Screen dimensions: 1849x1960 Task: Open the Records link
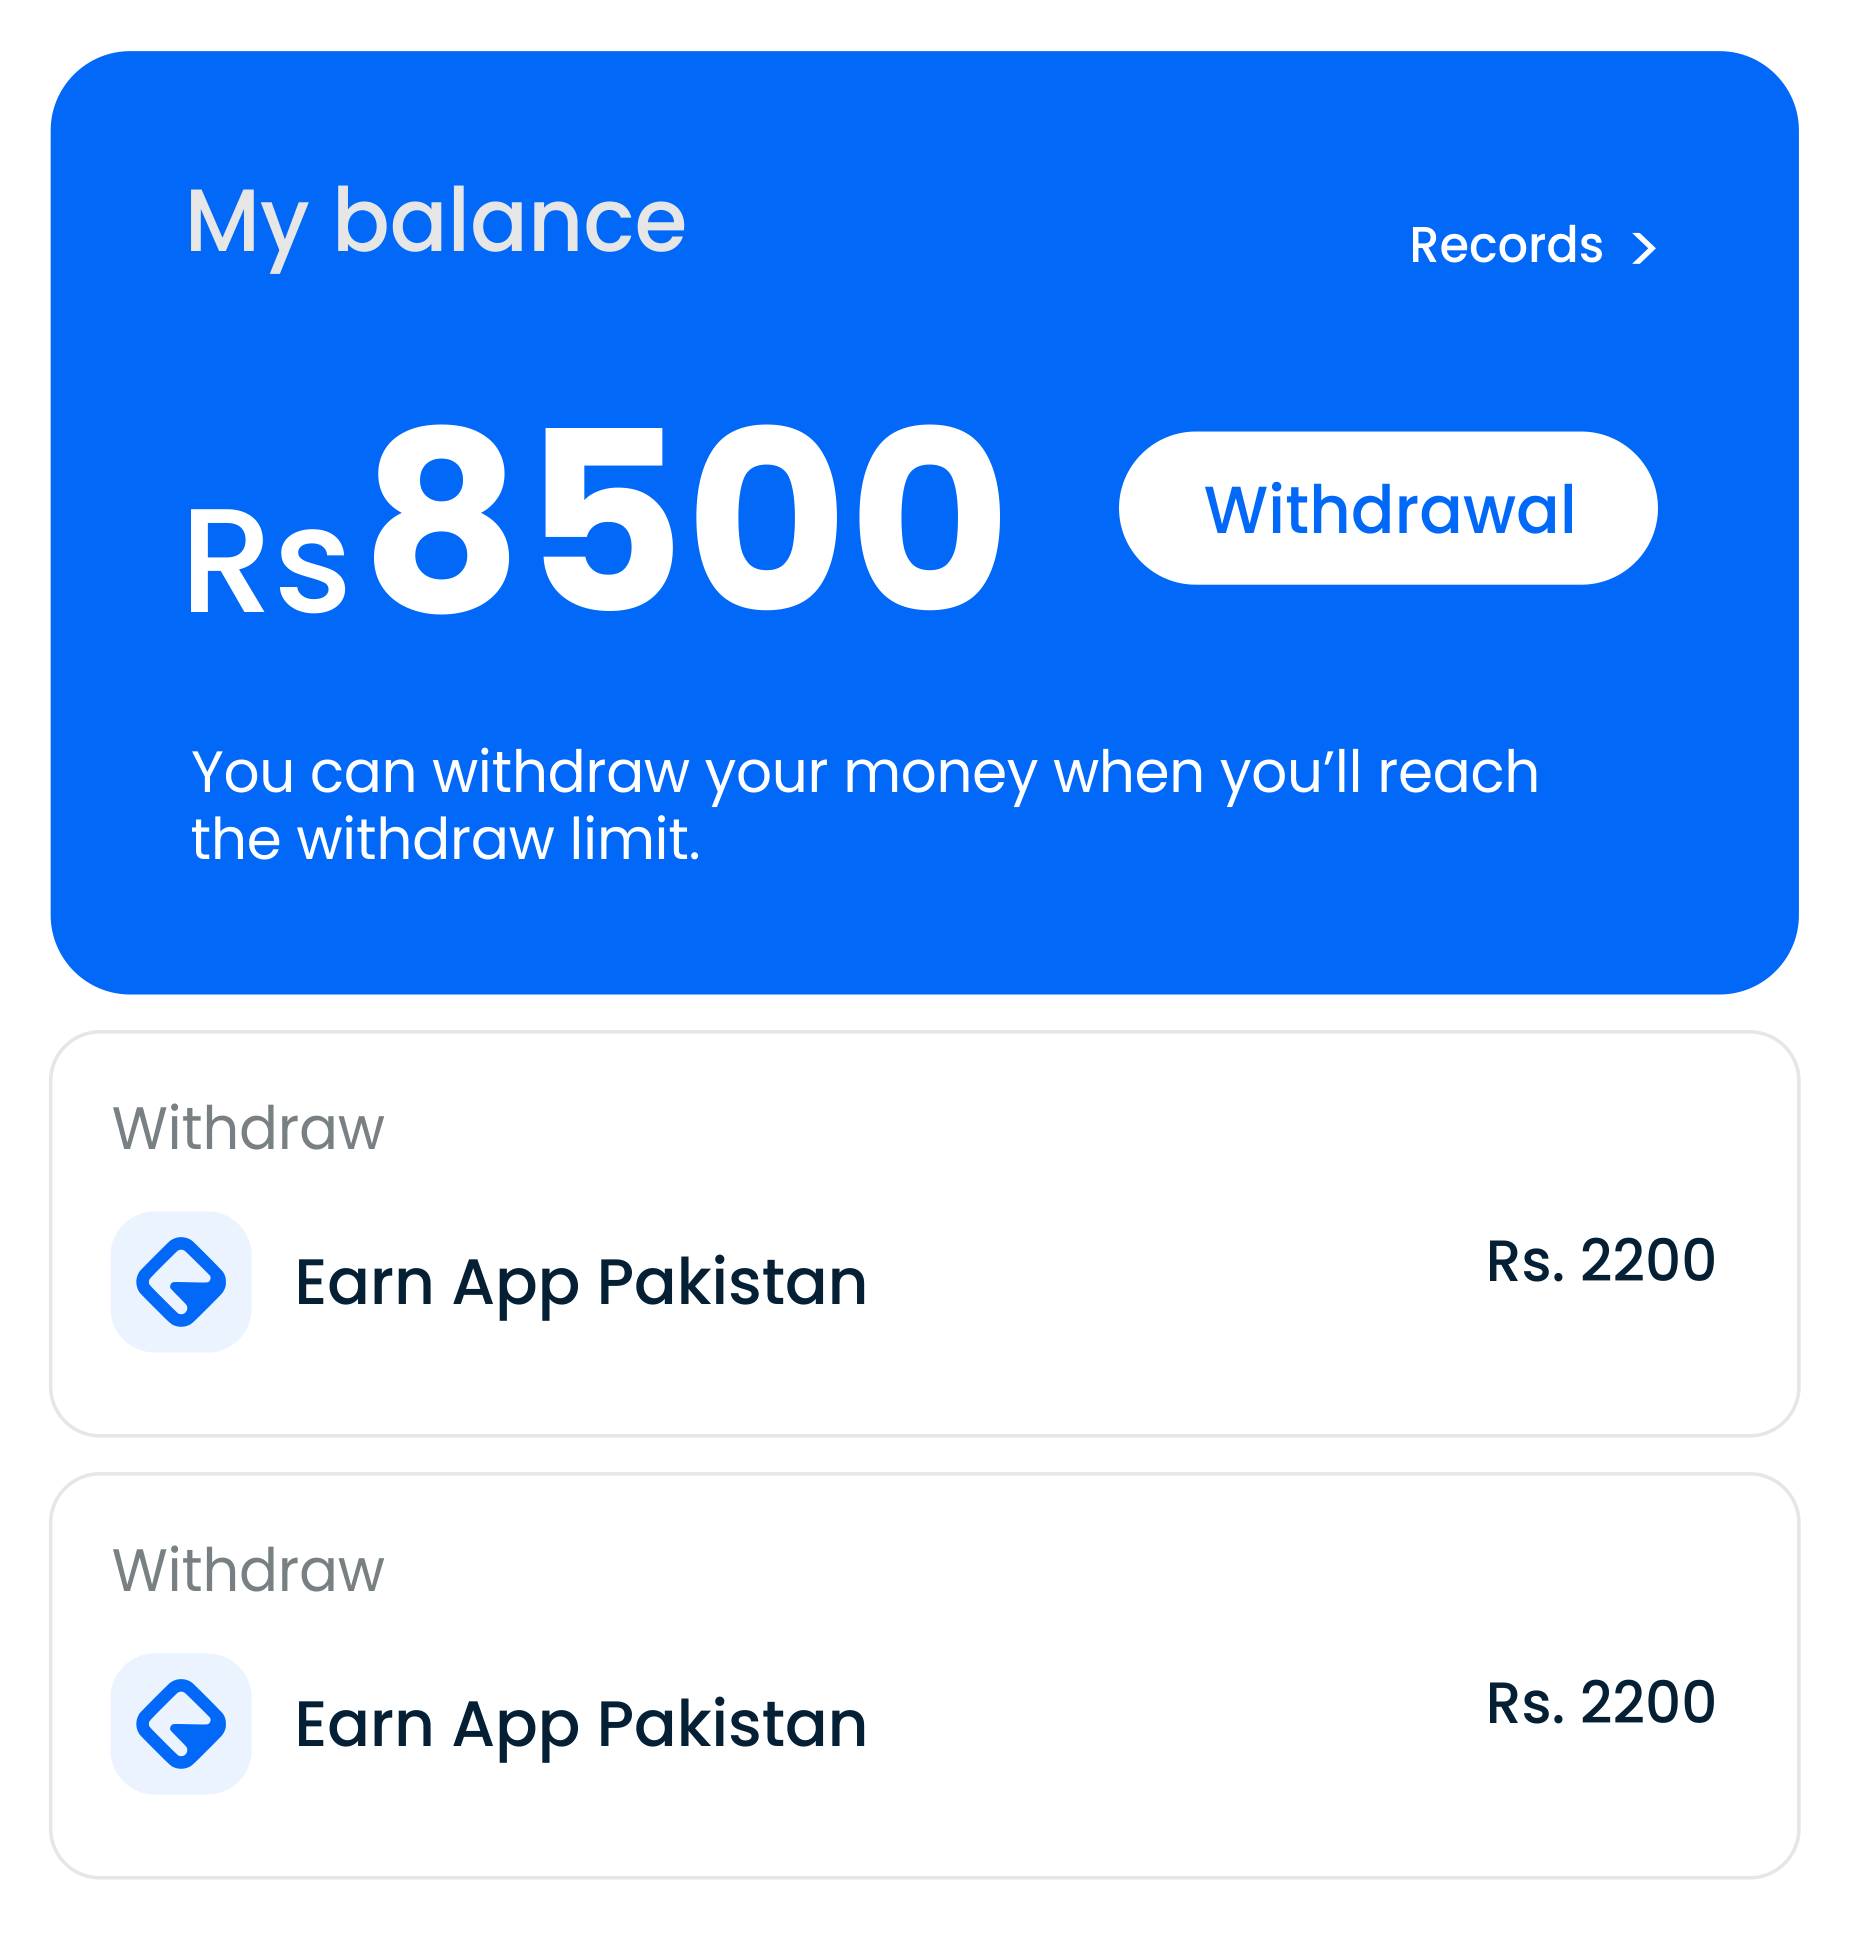(1505, 246)
